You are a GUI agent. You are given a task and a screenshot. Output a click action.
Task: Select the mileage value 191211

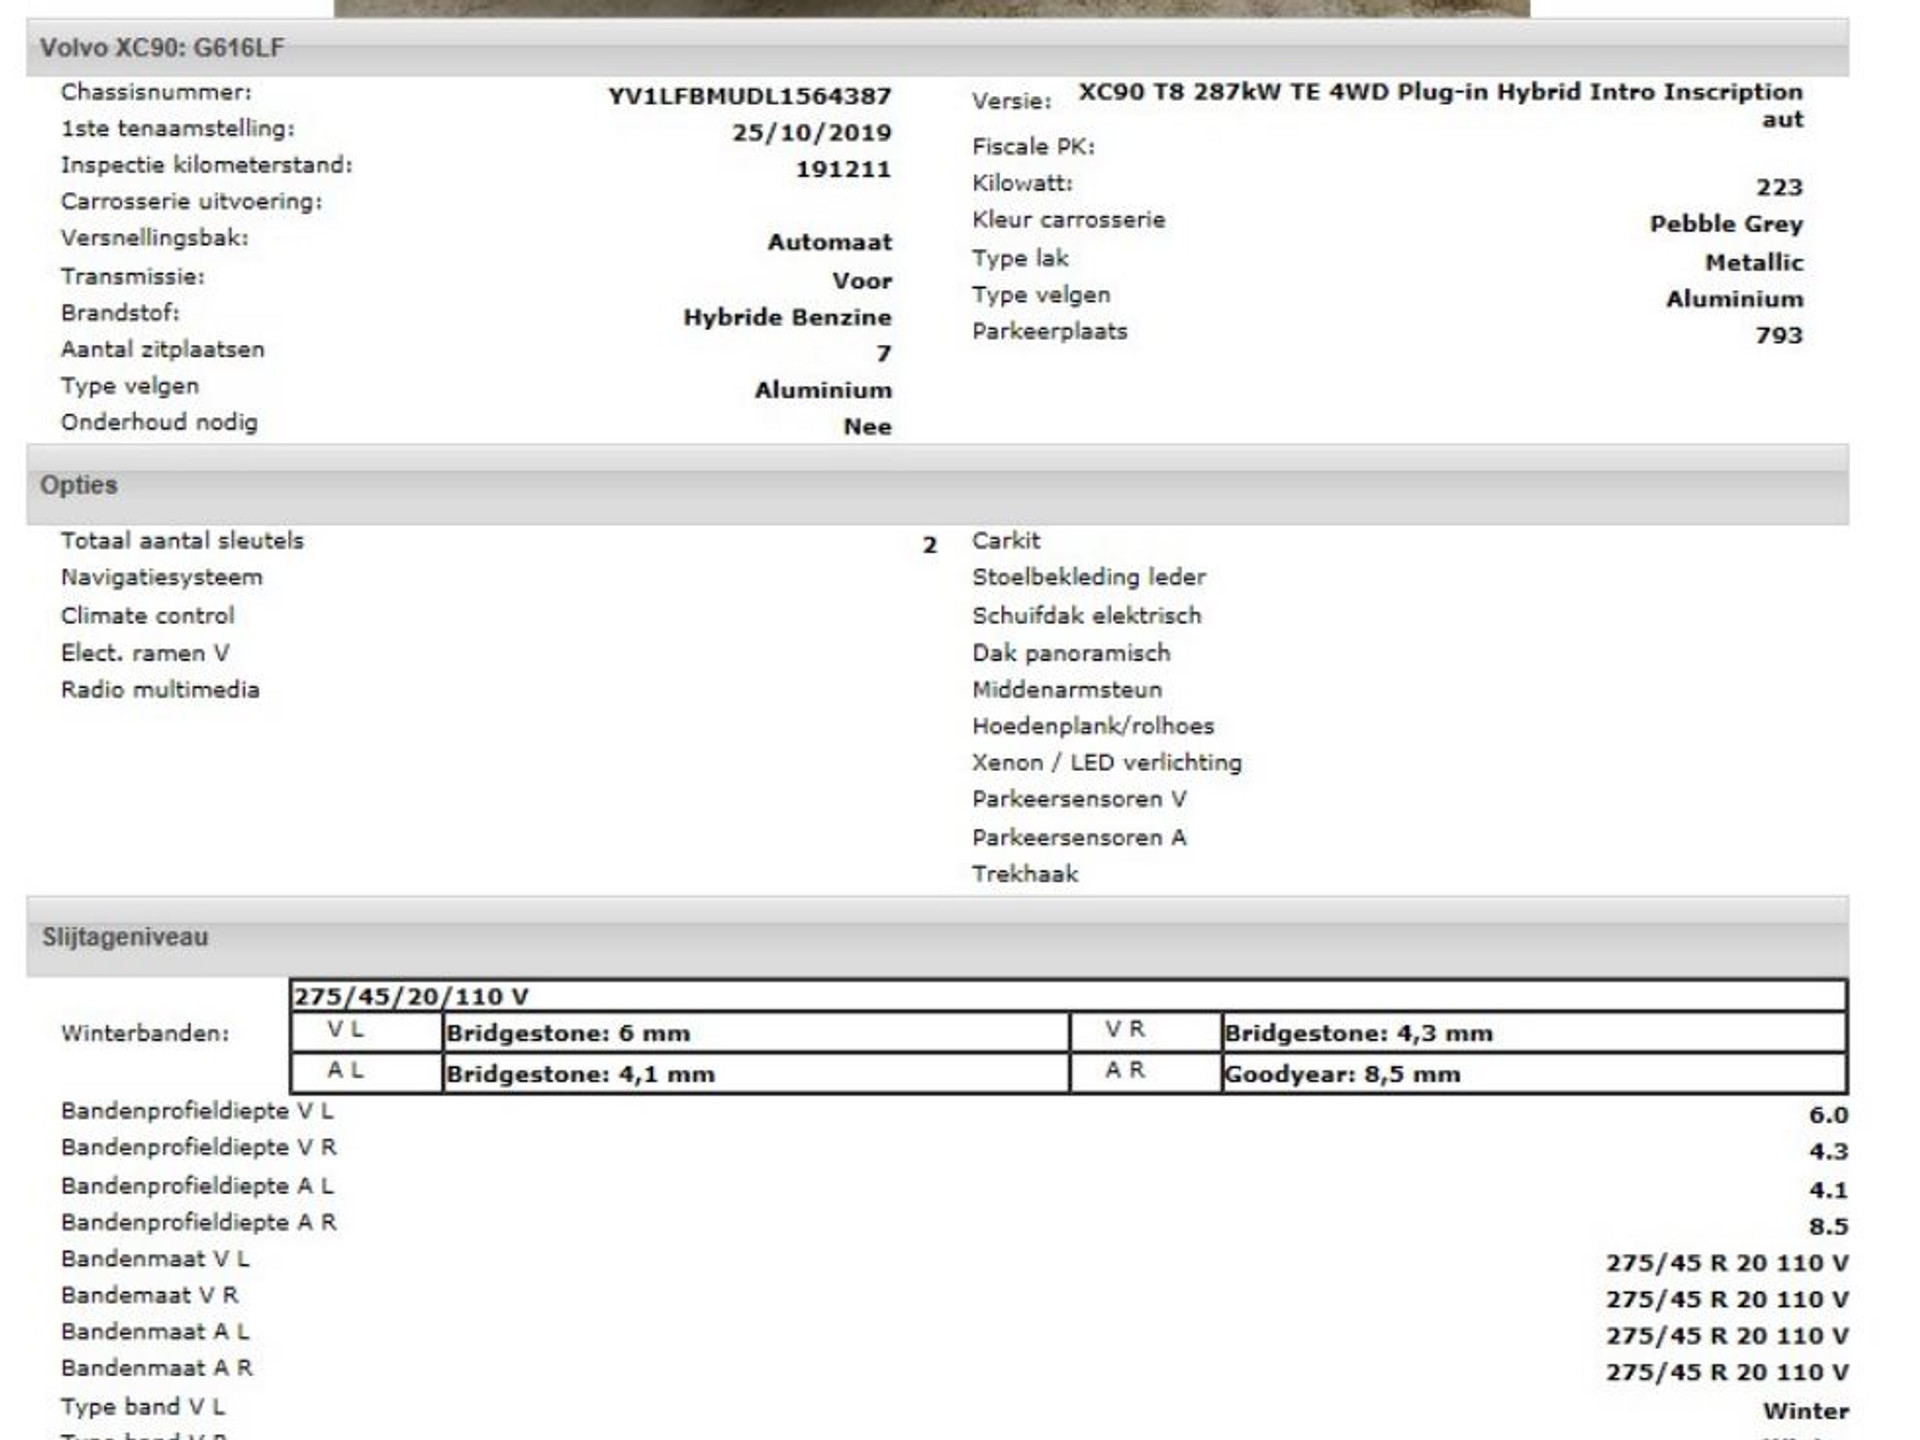[x=843, y=170]
